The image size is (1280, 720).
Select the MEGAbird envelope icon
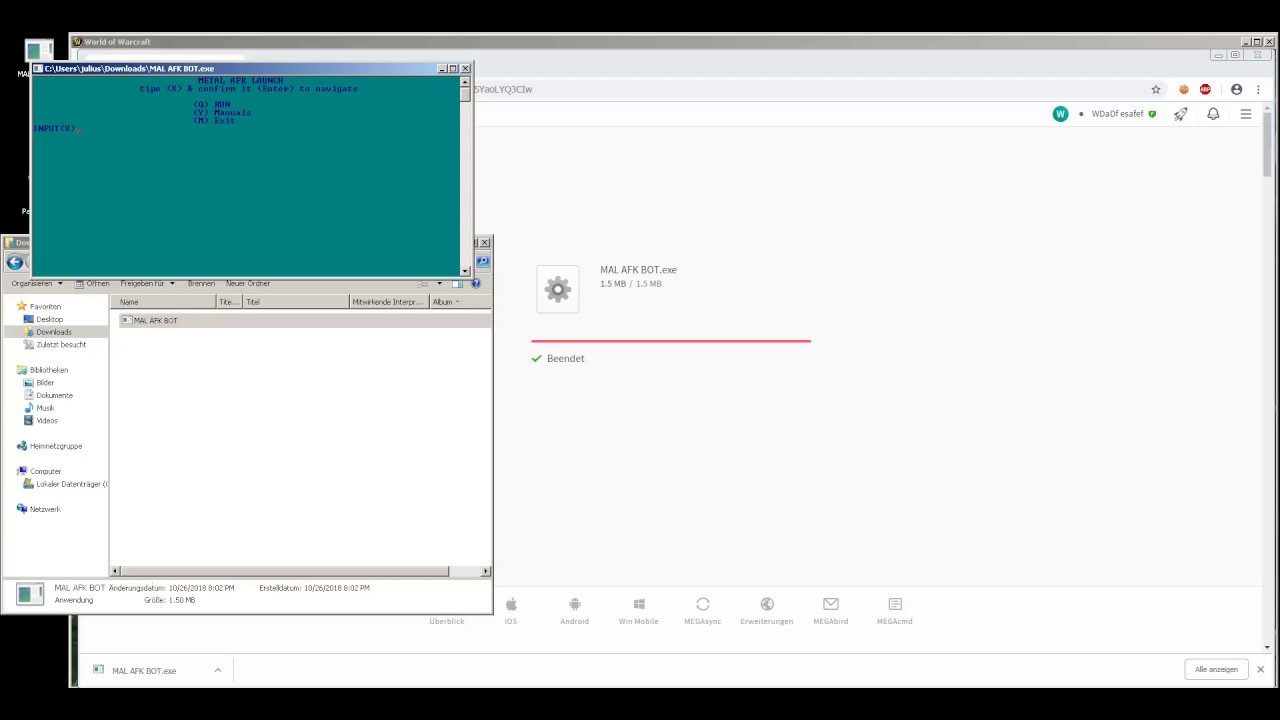(831, 604)
